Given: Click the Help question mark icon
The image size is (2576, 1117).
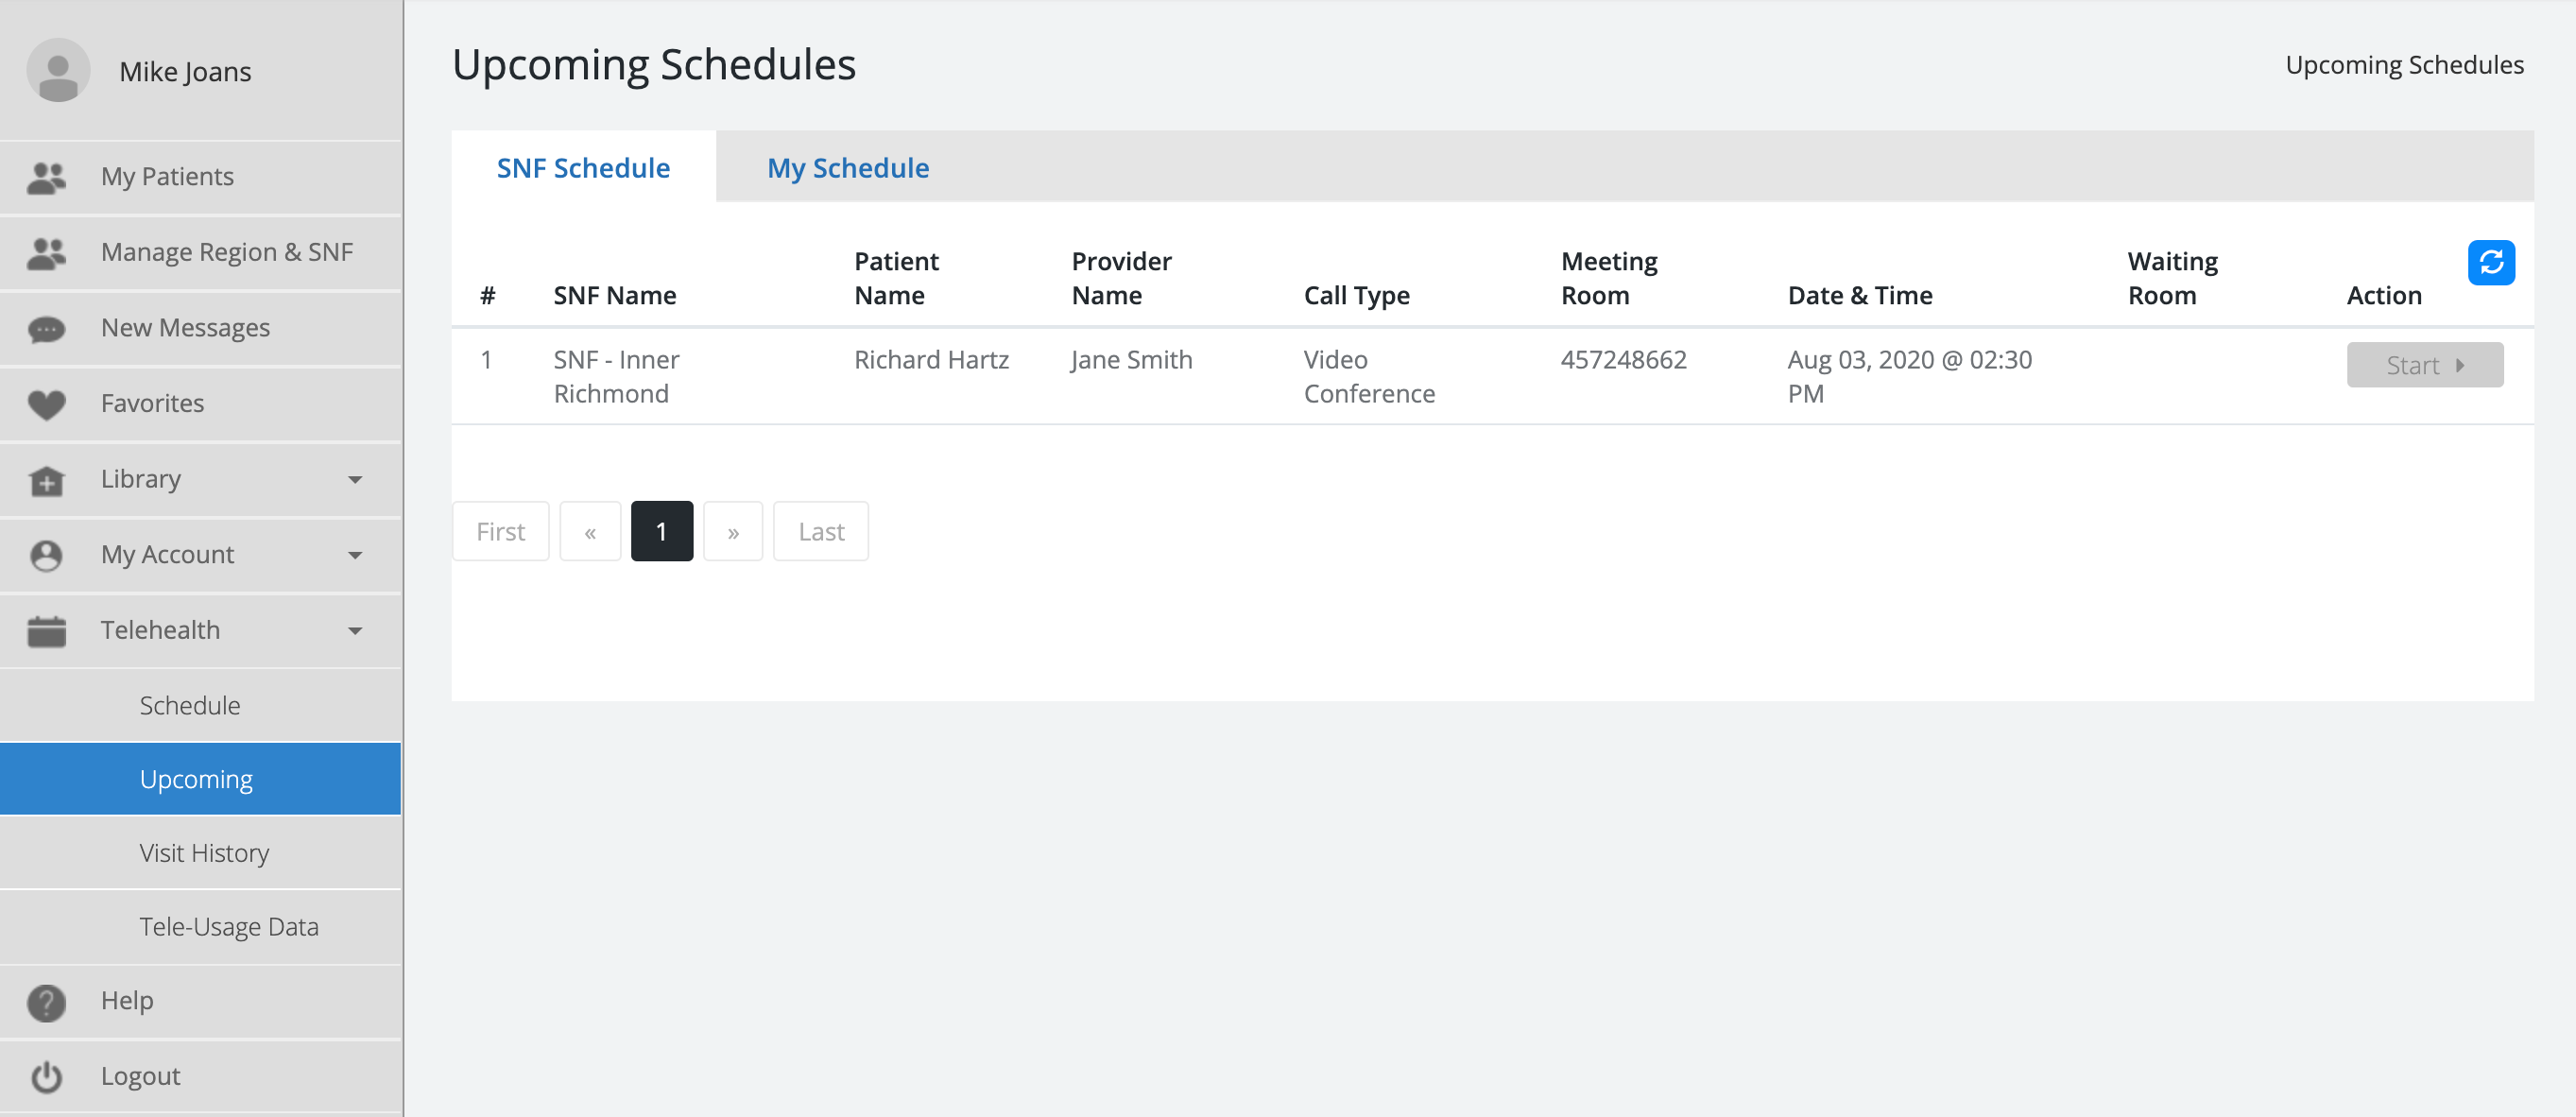Looking at the screenshot, I should [x=46, y=1001].
